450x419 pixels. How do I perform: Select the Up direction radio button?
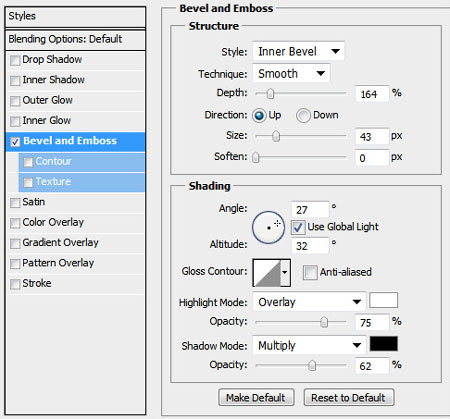click(259, 116)
